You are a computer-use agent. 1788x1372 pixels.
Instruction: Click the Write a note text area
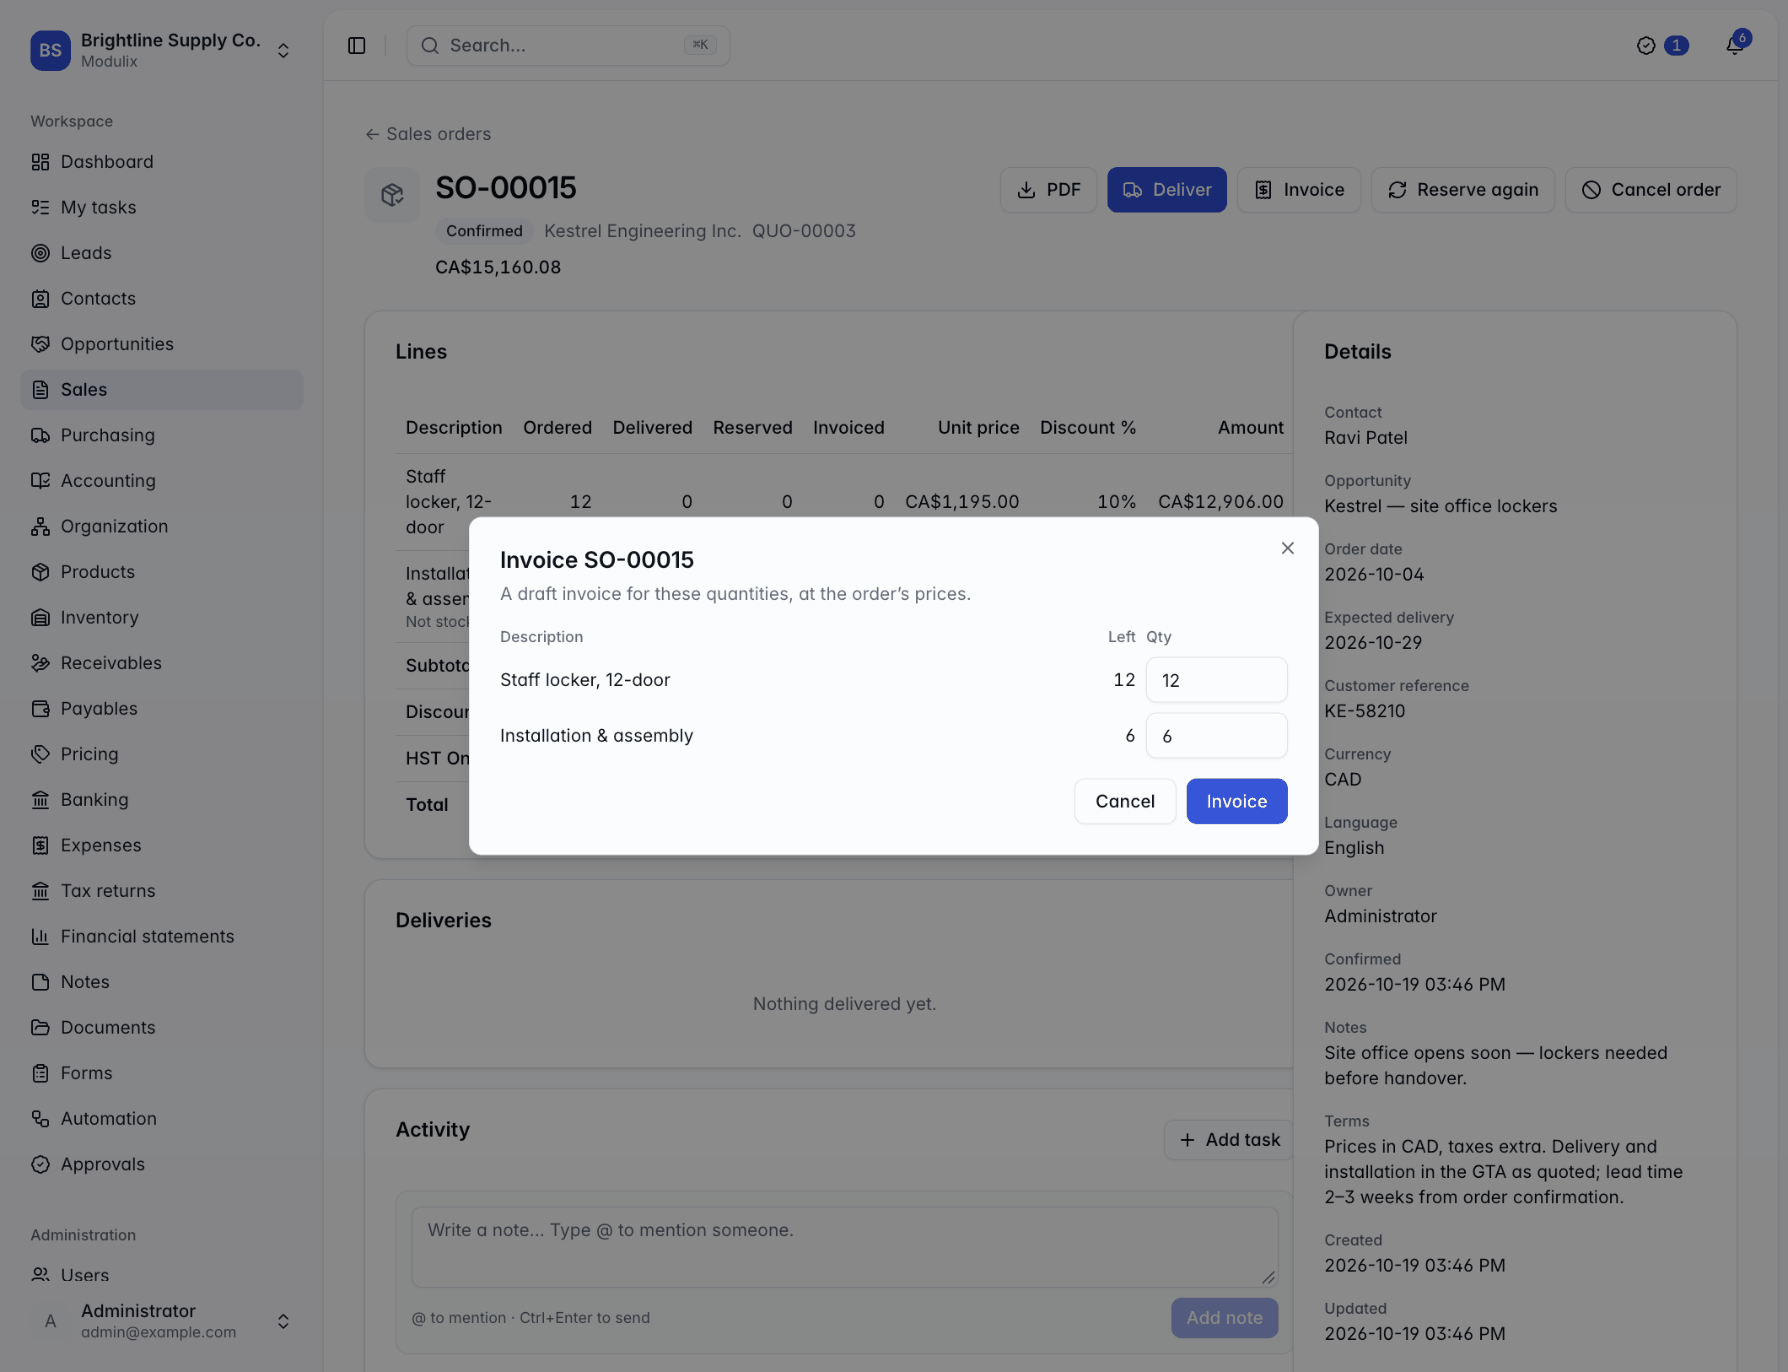coord(845,1246)
